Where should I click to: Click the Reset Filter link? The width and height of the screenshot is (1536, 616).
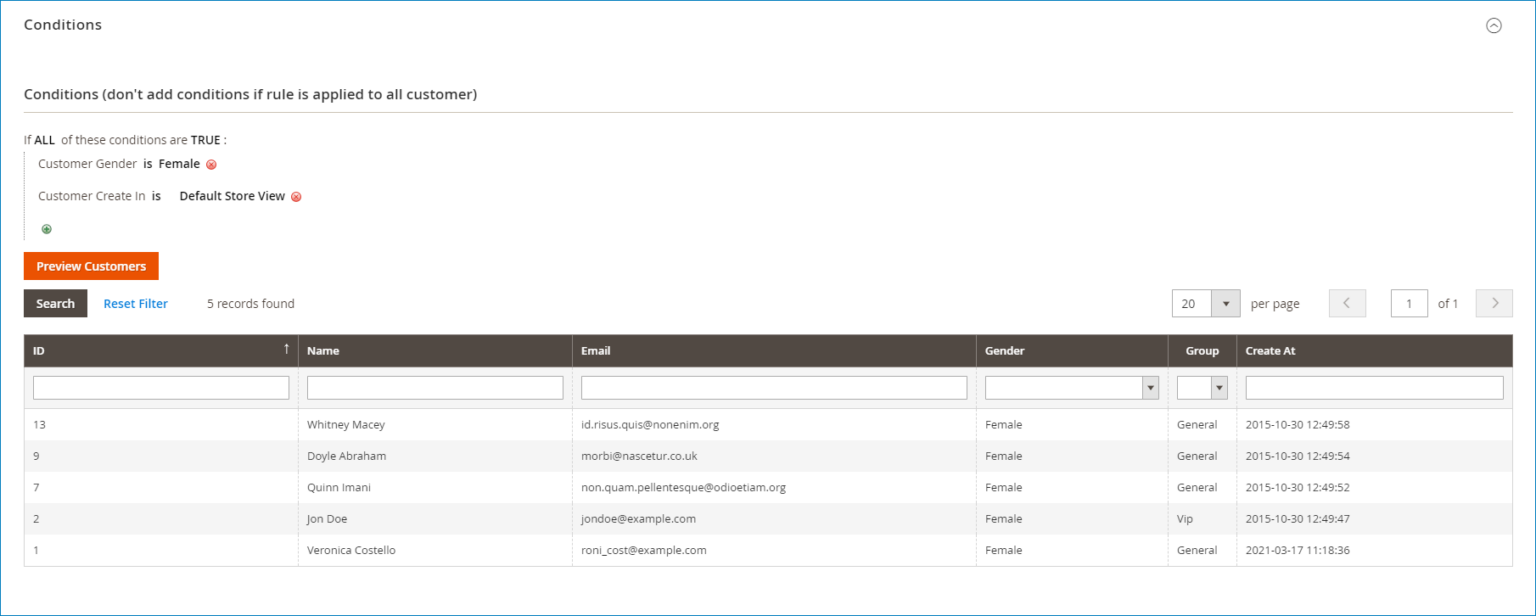click(x=135, y=303)
